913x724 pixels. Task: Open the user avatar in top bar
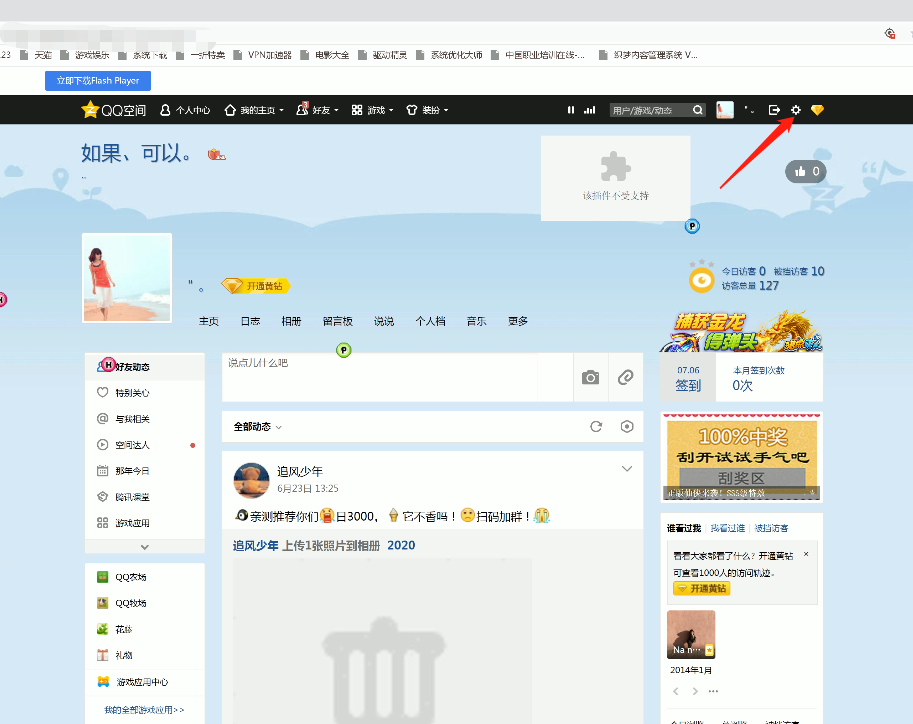pos(725,110)
